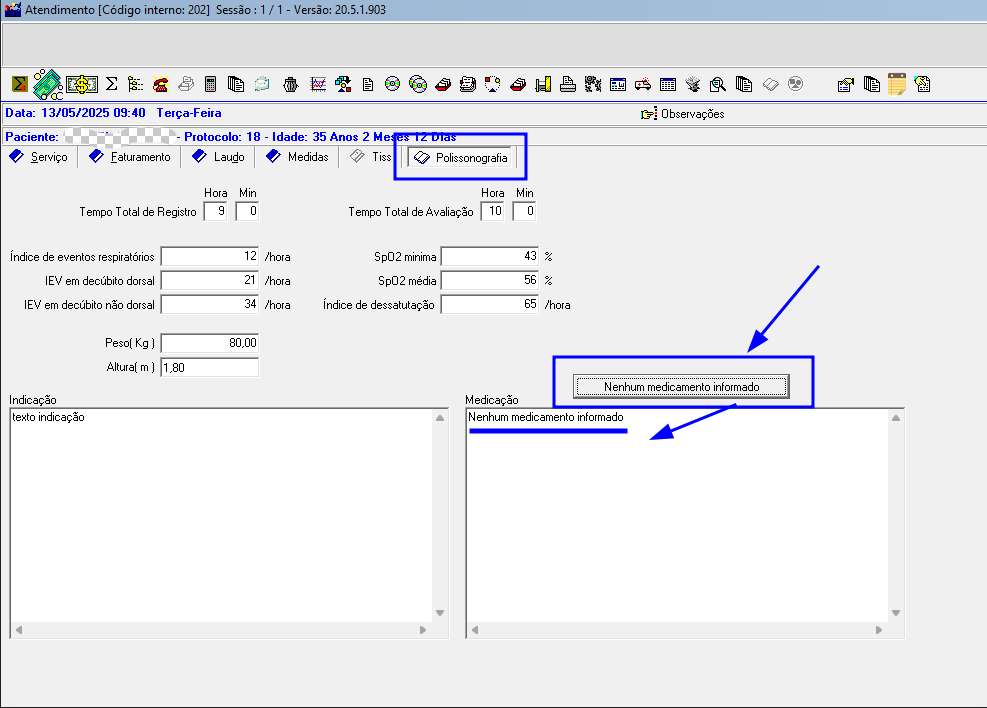This screenshot has height=708, width=987.
Task: Click the IEV em decúbito dorsal field
Action: pos(210,281)
